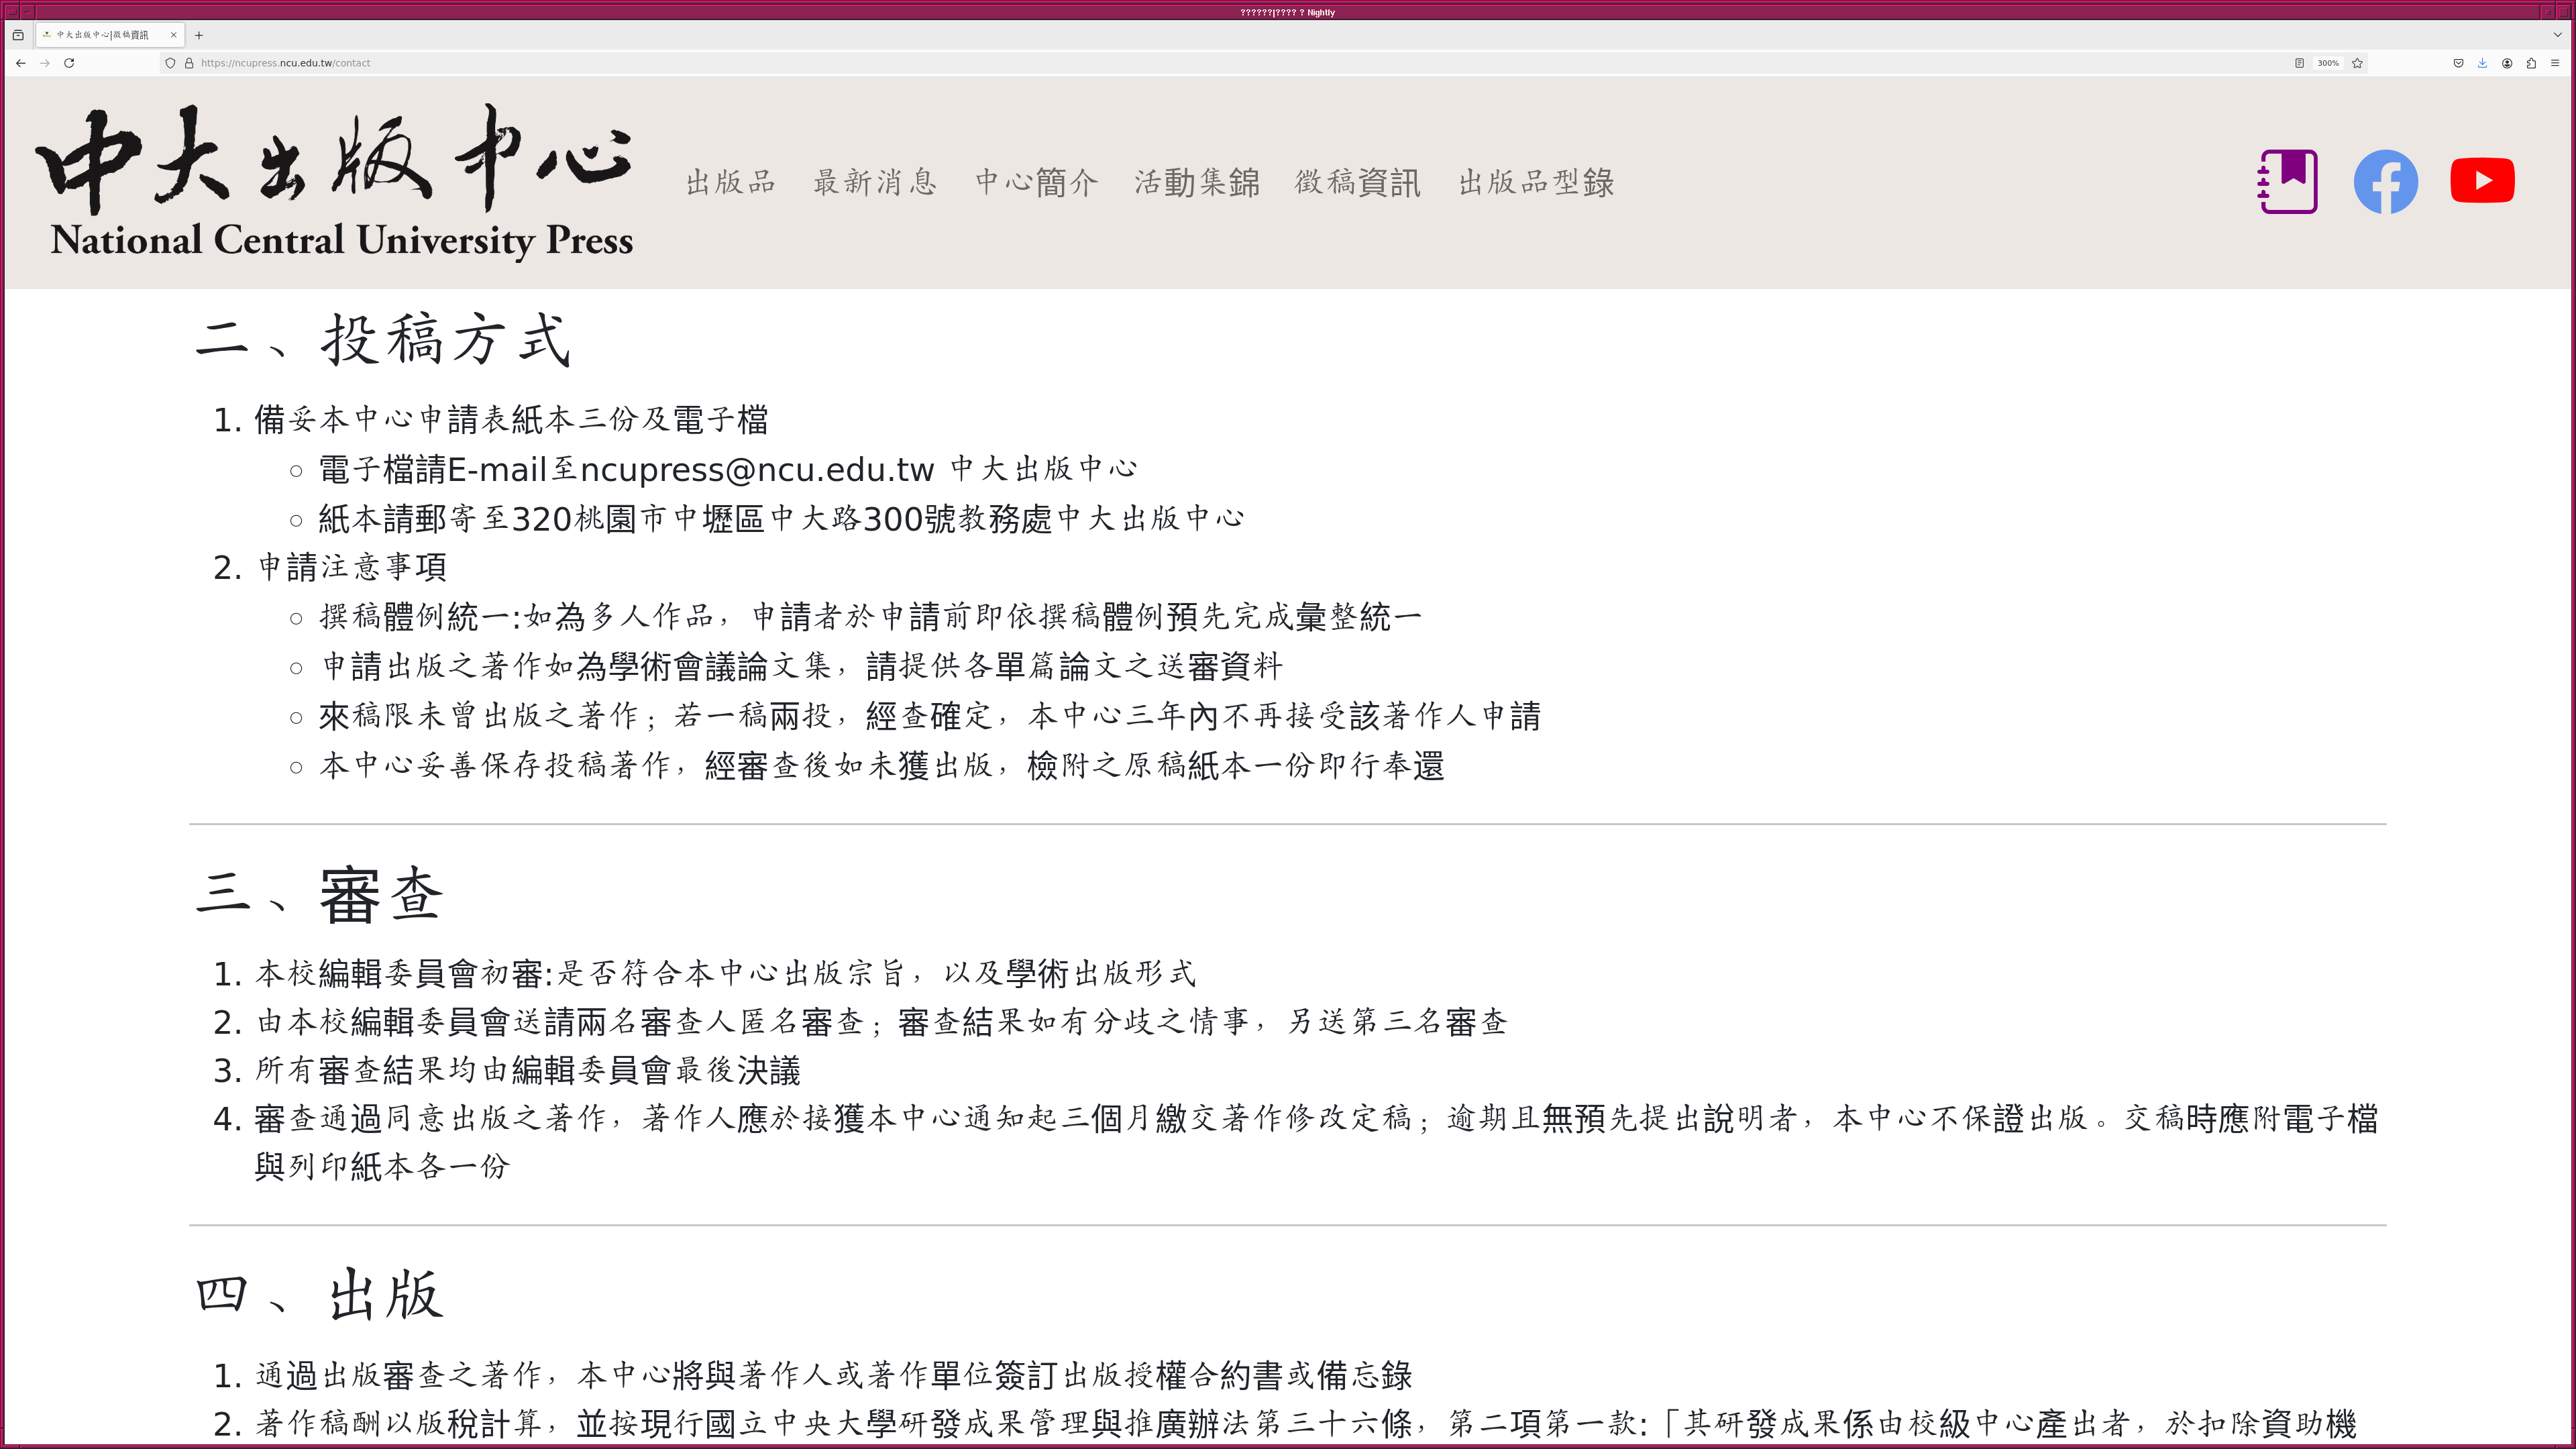The width and height of the screenshot is (2576, 1449).
Task: Bookmark this page with star icon
Action: pyautogui.click(x=2357, y=63)
